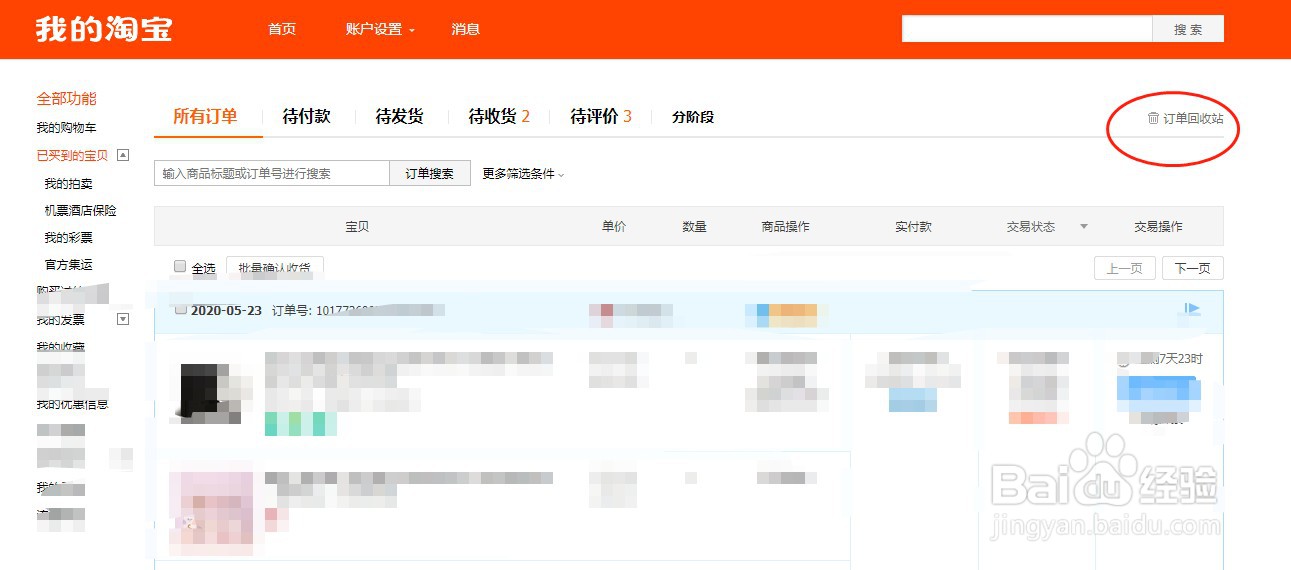Click the 宝贝 column header
The width and height of the screenshot is (1291, 570).
click(x=357, y=227)
